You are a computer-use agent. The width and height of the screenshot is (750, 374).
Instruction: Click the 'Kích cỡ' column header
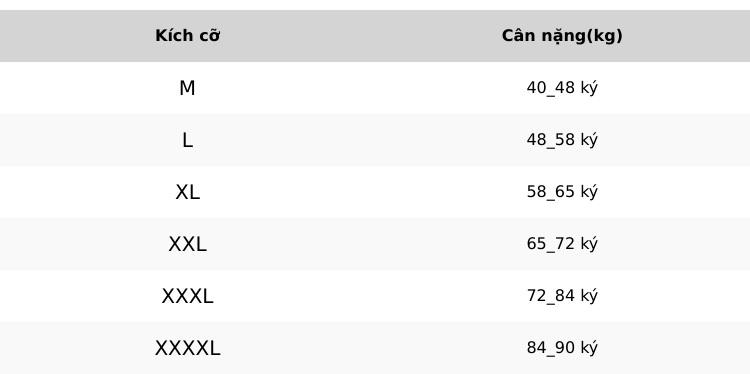tap(188, 36)
